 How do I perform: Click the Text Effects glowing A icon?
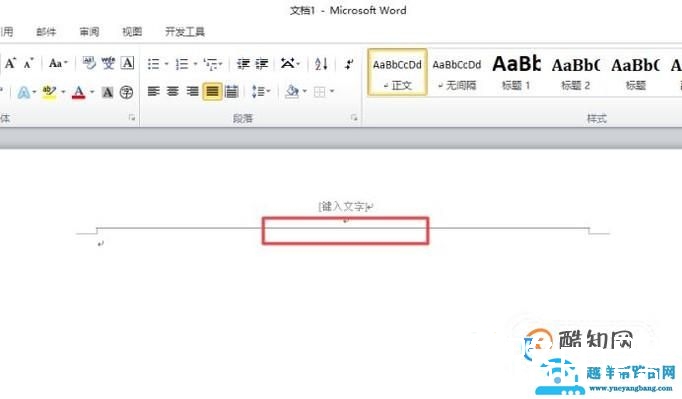(23, 92)
